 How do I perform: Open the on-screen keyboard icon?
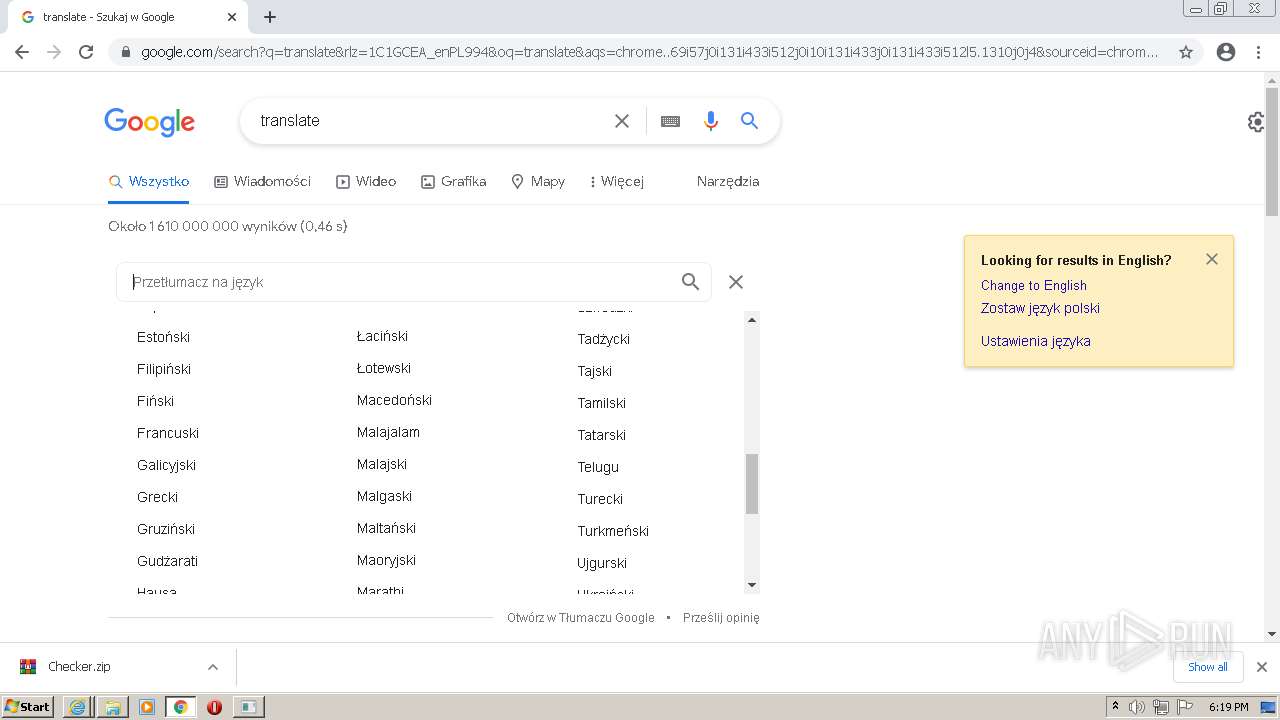(670, 121)
